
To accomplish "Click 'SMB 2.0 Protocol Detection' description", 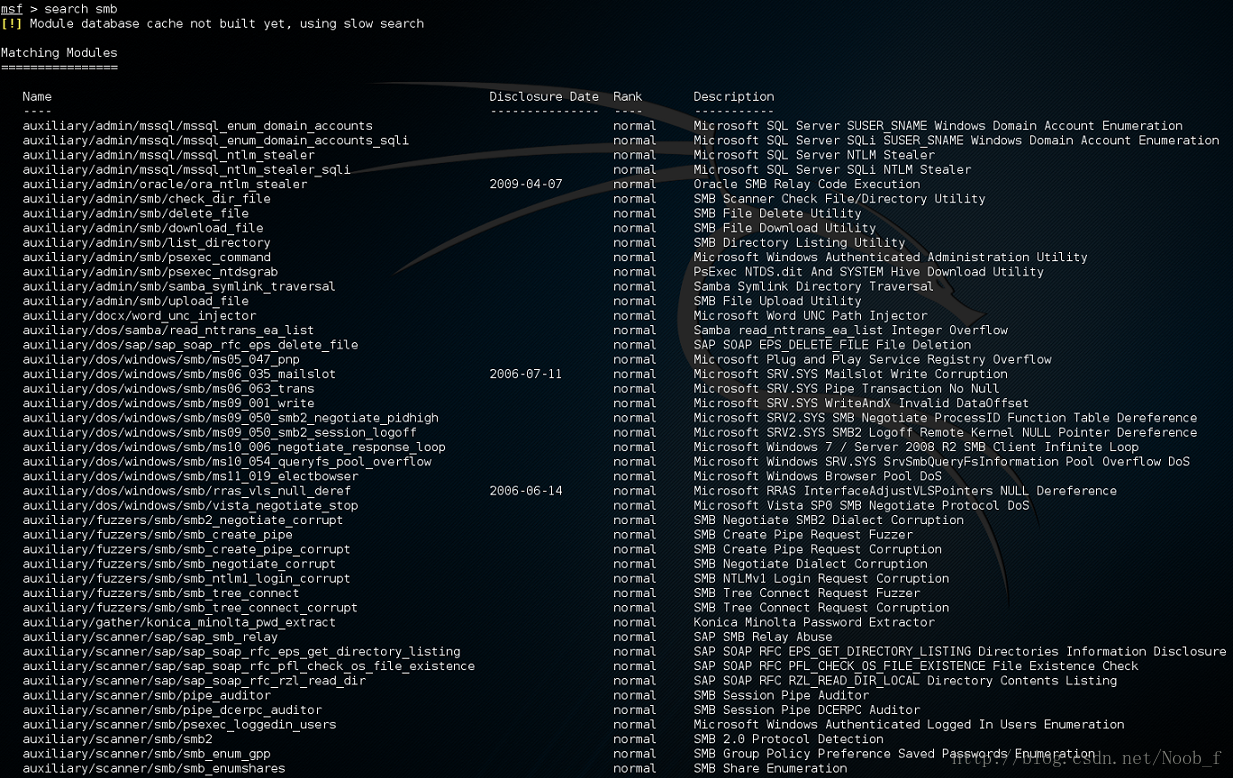I will click(x=789, y=739).
